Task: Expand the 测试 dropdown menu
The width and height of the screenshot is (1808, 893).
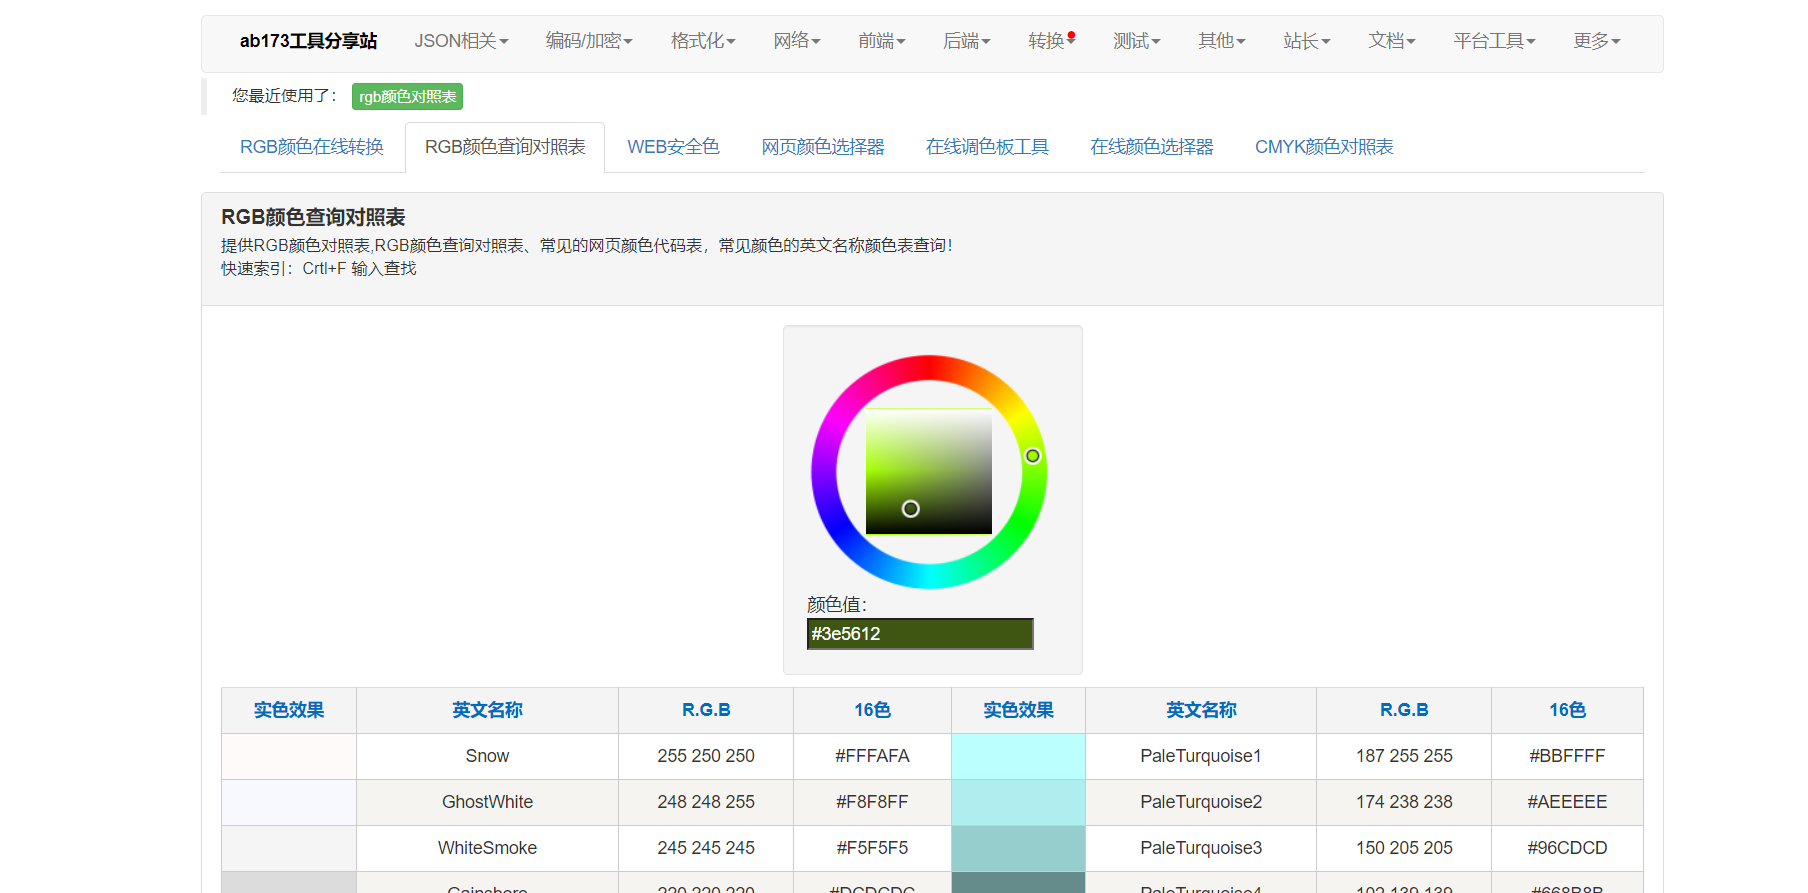Action: pos(1137,41)
